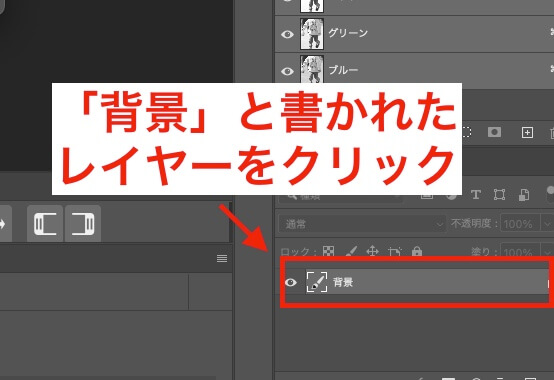Load channel as selection dotted circle icon
Viewport: 554px width, 380px height.
pyautogui.click(x=466, y=132)
